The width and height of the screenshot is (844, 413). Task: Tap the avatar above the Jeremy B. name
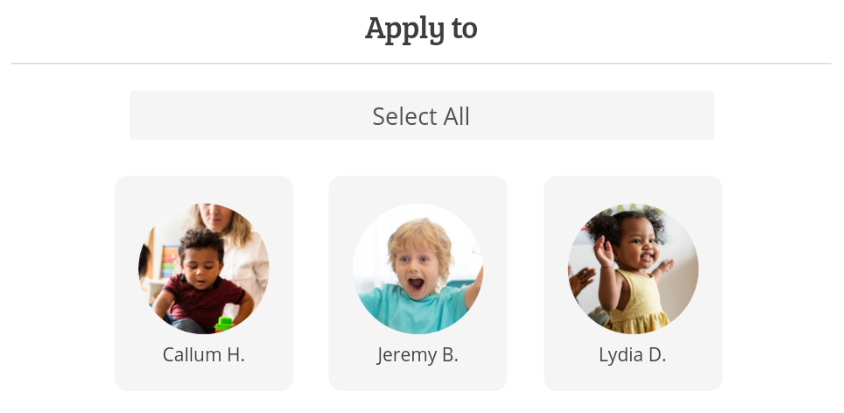pyautogui.click(x=417, y=268)
